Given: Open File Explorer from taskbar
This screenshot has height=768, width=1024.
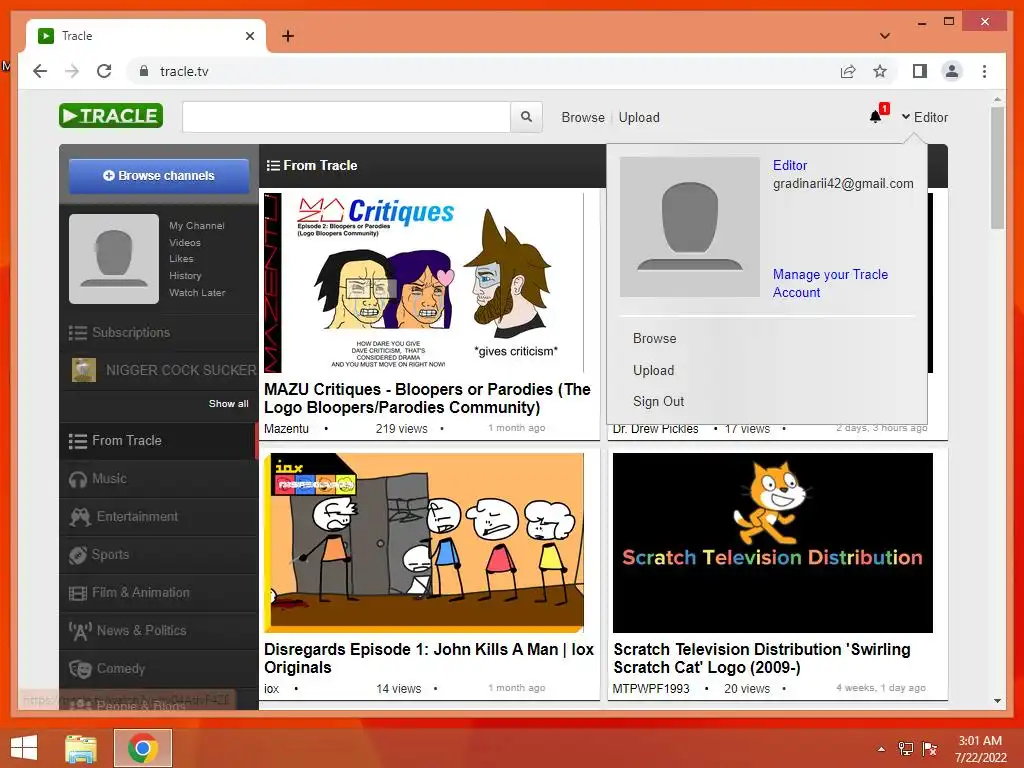Looking at the screenshot, I should (x=81, y=748).
